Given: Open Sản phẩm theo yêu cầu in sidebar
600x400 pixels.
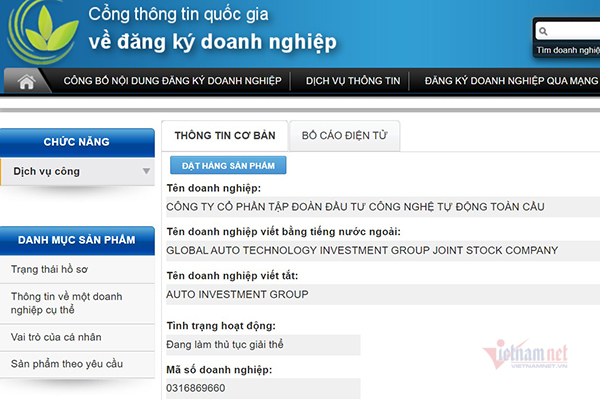Looking at the screenshot, I should 66,364.
